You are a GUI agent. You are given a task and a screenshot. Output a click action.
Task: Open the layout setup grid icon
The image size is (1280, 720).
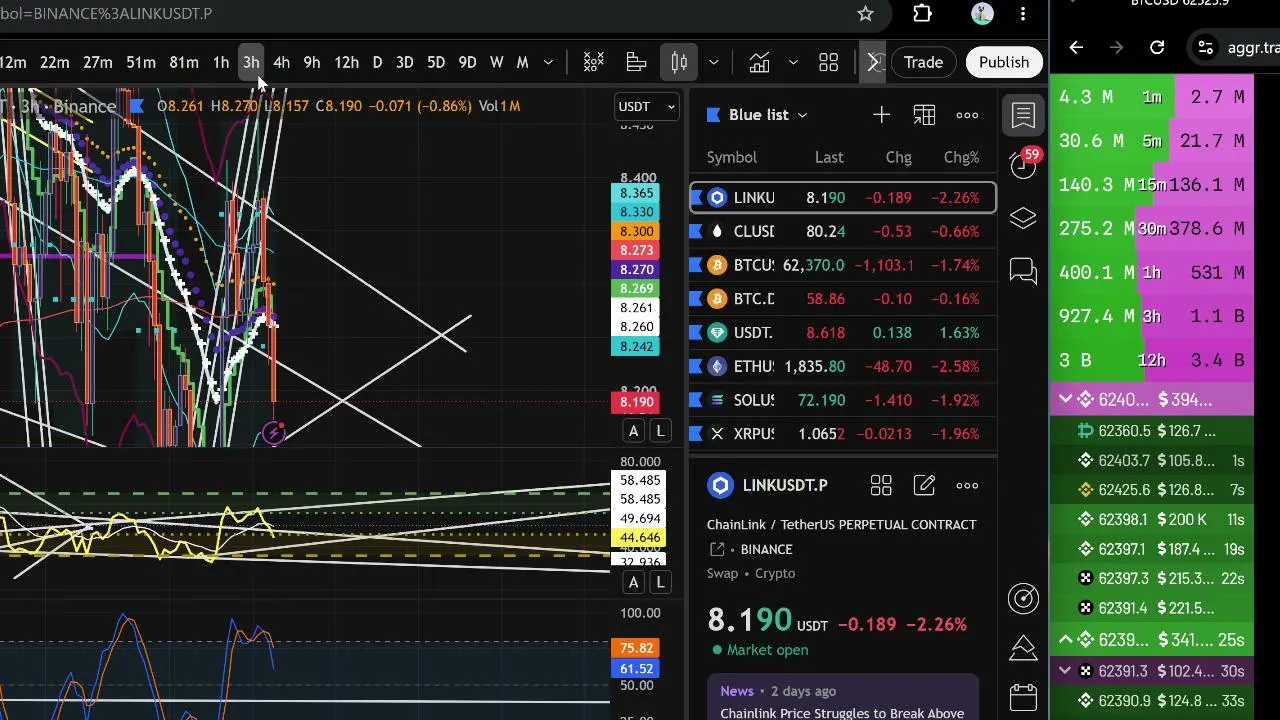(x=829, y=63)
